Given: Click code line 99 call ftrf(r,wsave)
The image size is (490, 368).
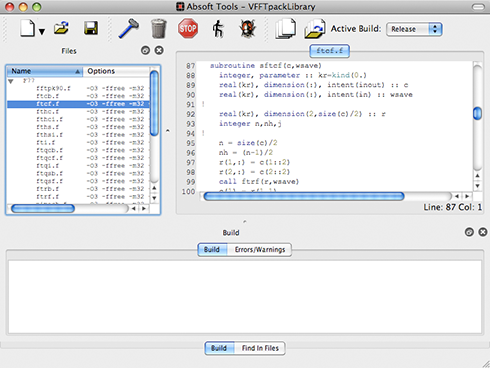Looking at the screenshot, I should tap(259, 182).
